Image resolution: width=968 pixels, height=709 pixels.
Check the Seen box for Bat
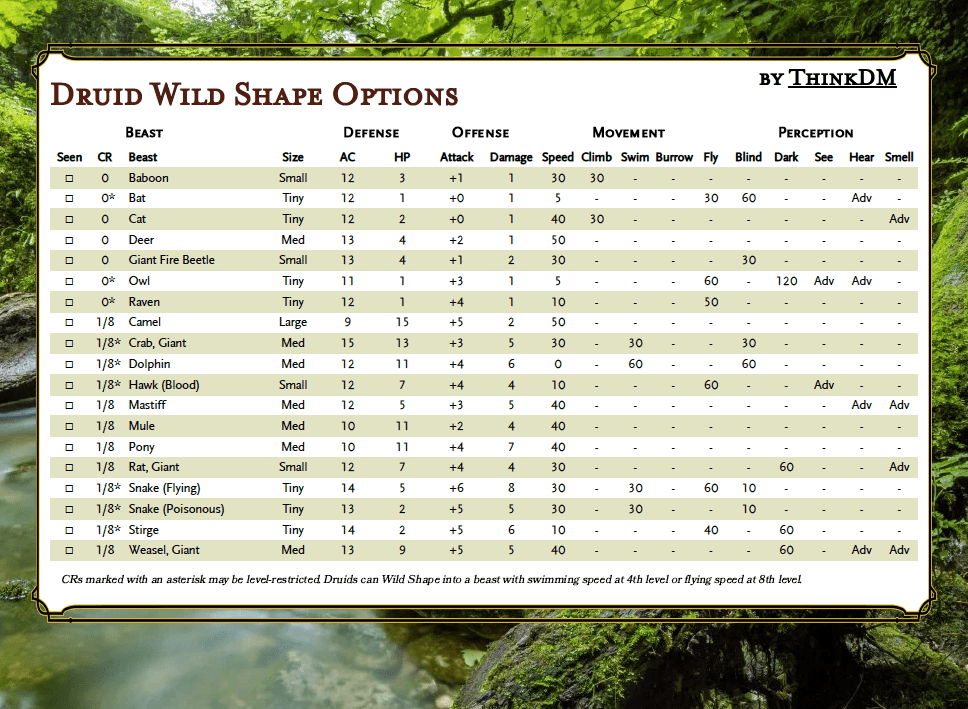68,198
